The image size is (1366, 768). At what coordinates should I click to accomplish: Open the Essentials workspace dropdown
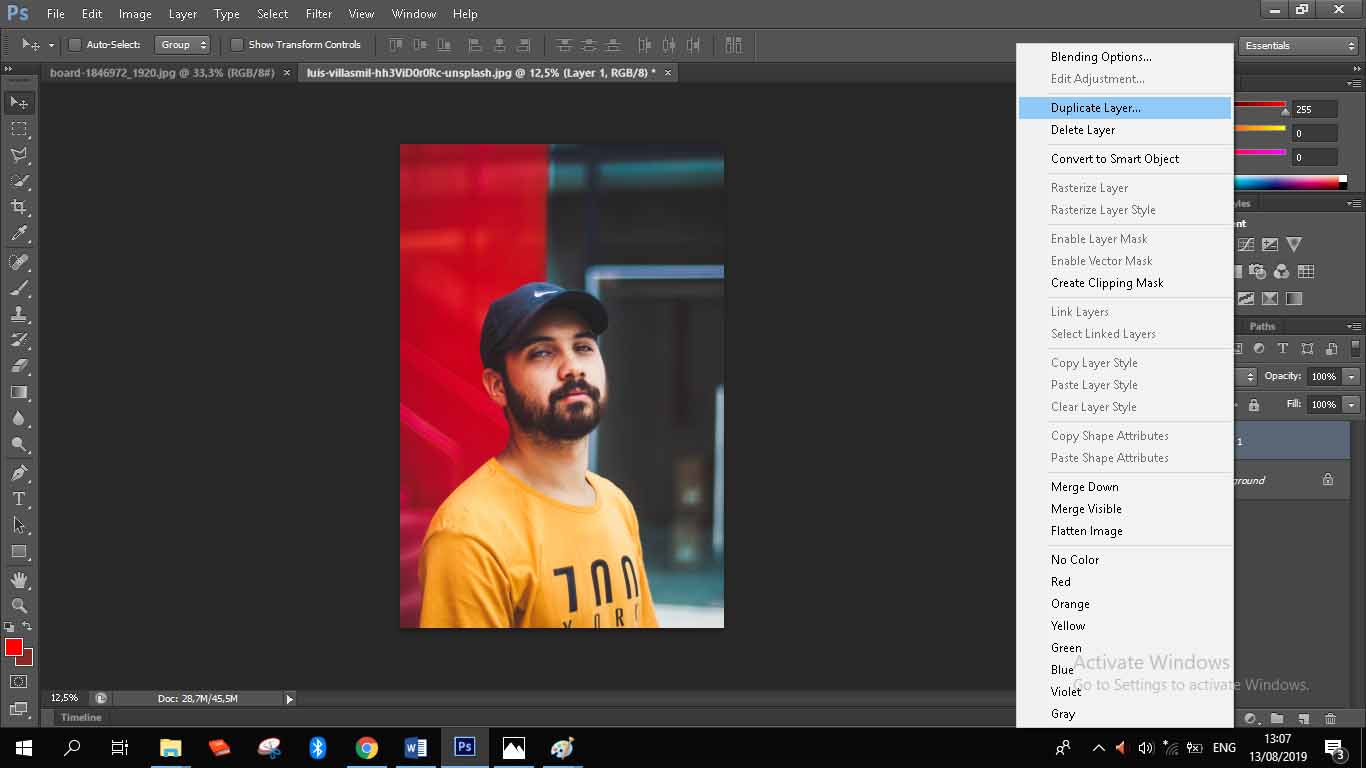[x=1297, y=45]
